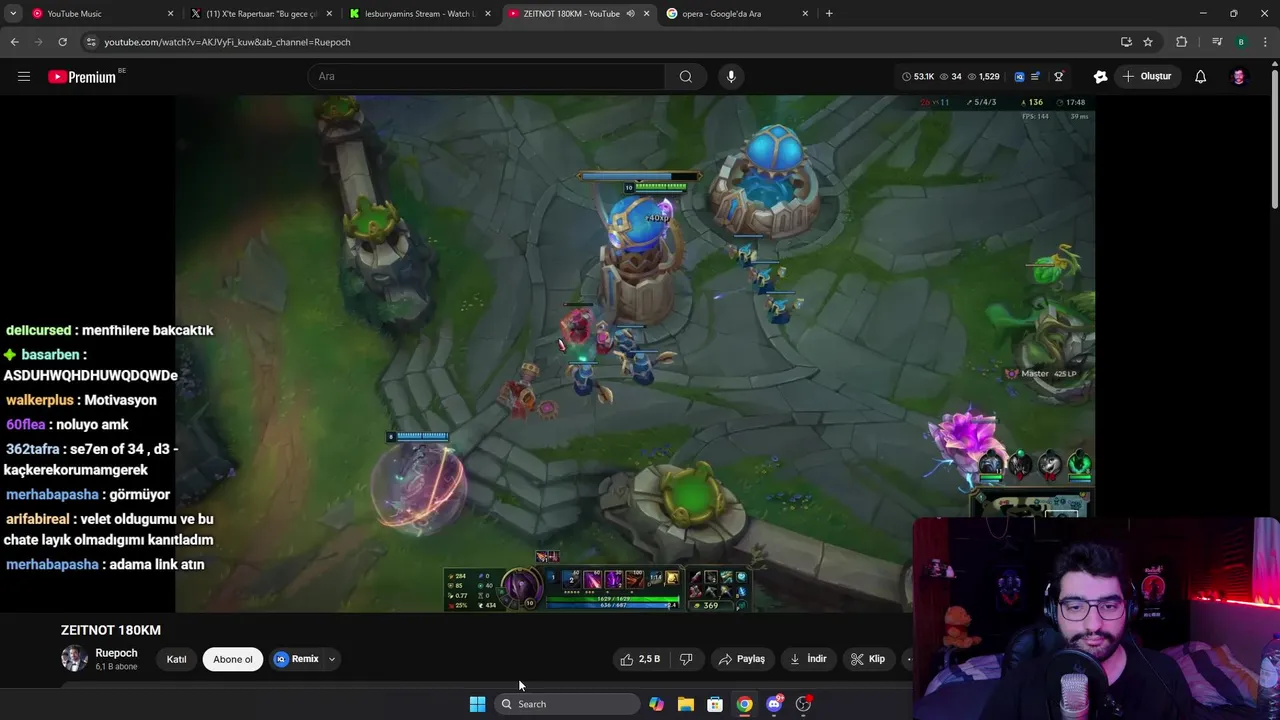
Task: Click the video player to pause
Action: pyautogui.click(x=635, y=353)
